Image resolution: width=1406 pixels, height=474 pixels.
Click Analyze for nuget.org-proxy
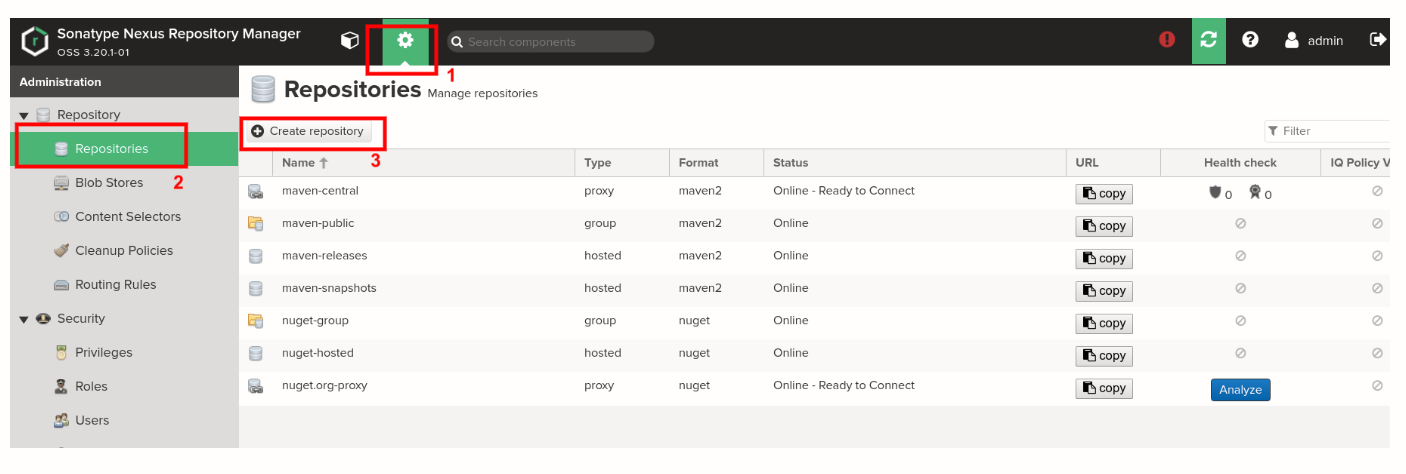click(x=1240, y=390)
